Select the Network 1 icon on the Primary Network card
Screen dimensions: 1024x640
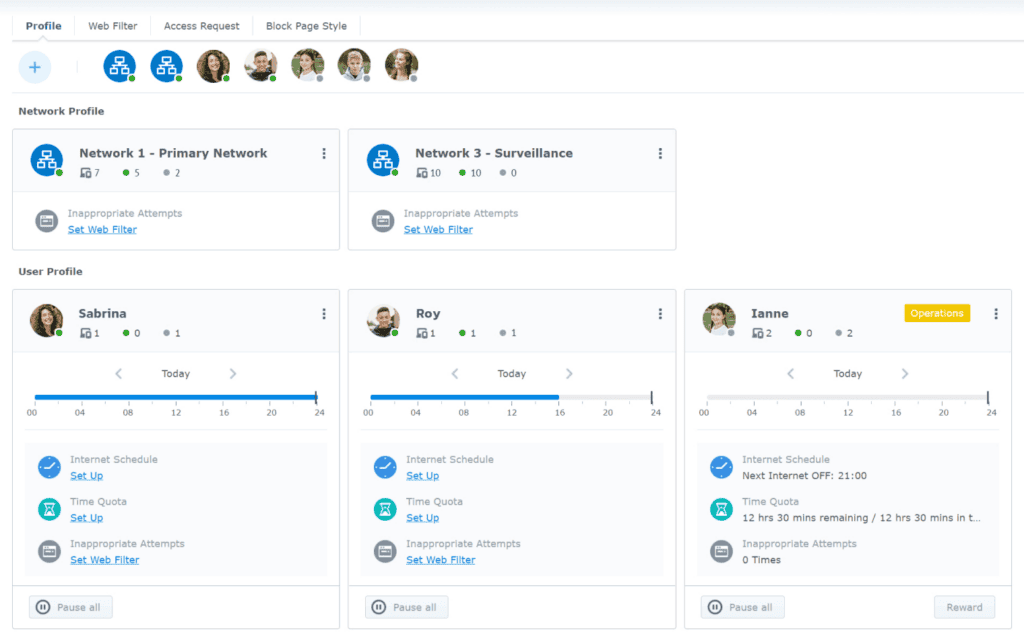point(46,160)
